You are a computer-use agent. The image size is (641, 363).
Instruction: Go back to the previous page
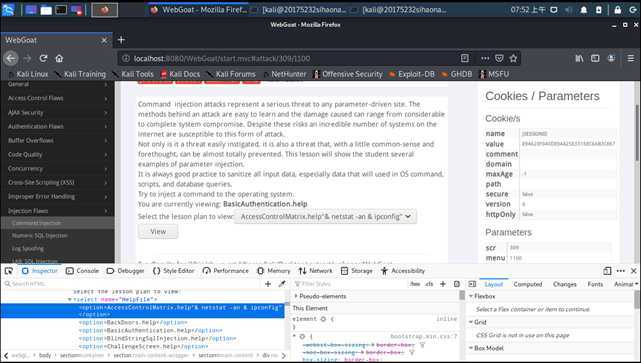(x=11, y=58)
